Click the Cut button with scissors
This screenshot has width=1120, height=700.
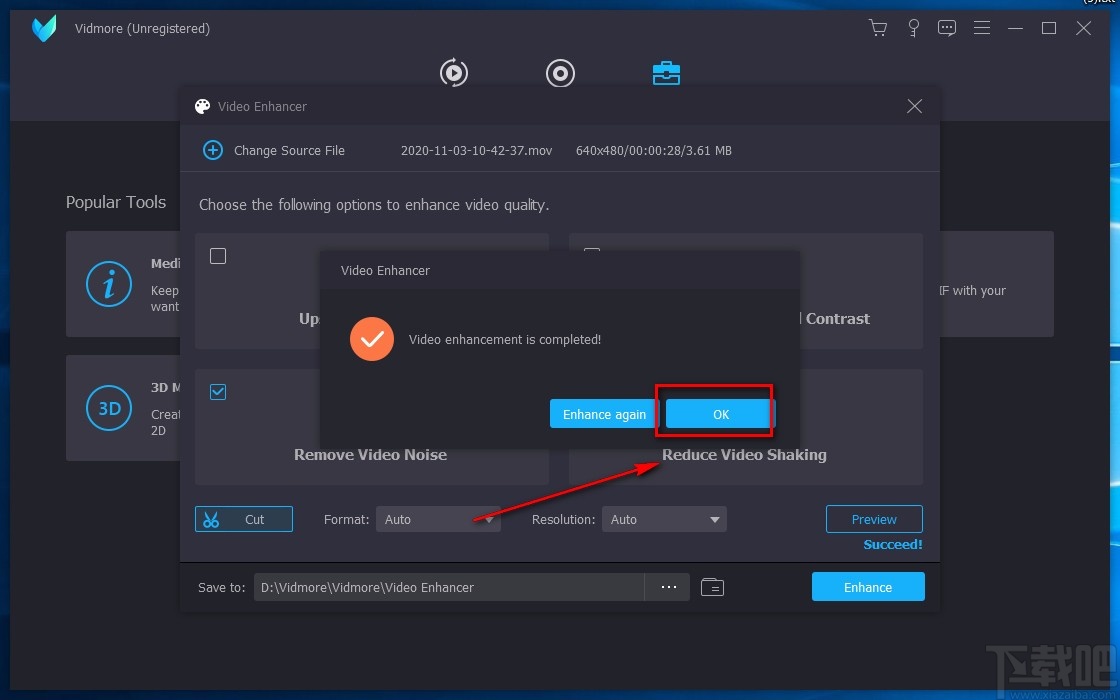pyautogui.click(x=244, y=519)
